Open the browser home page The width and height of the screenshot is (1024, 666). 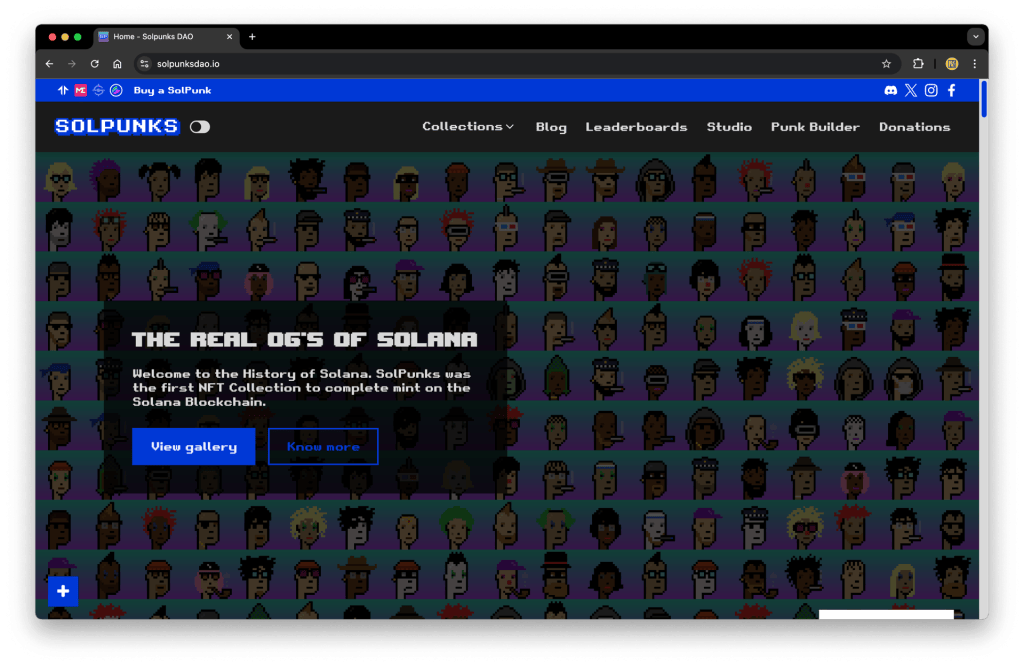coord(117,63)
